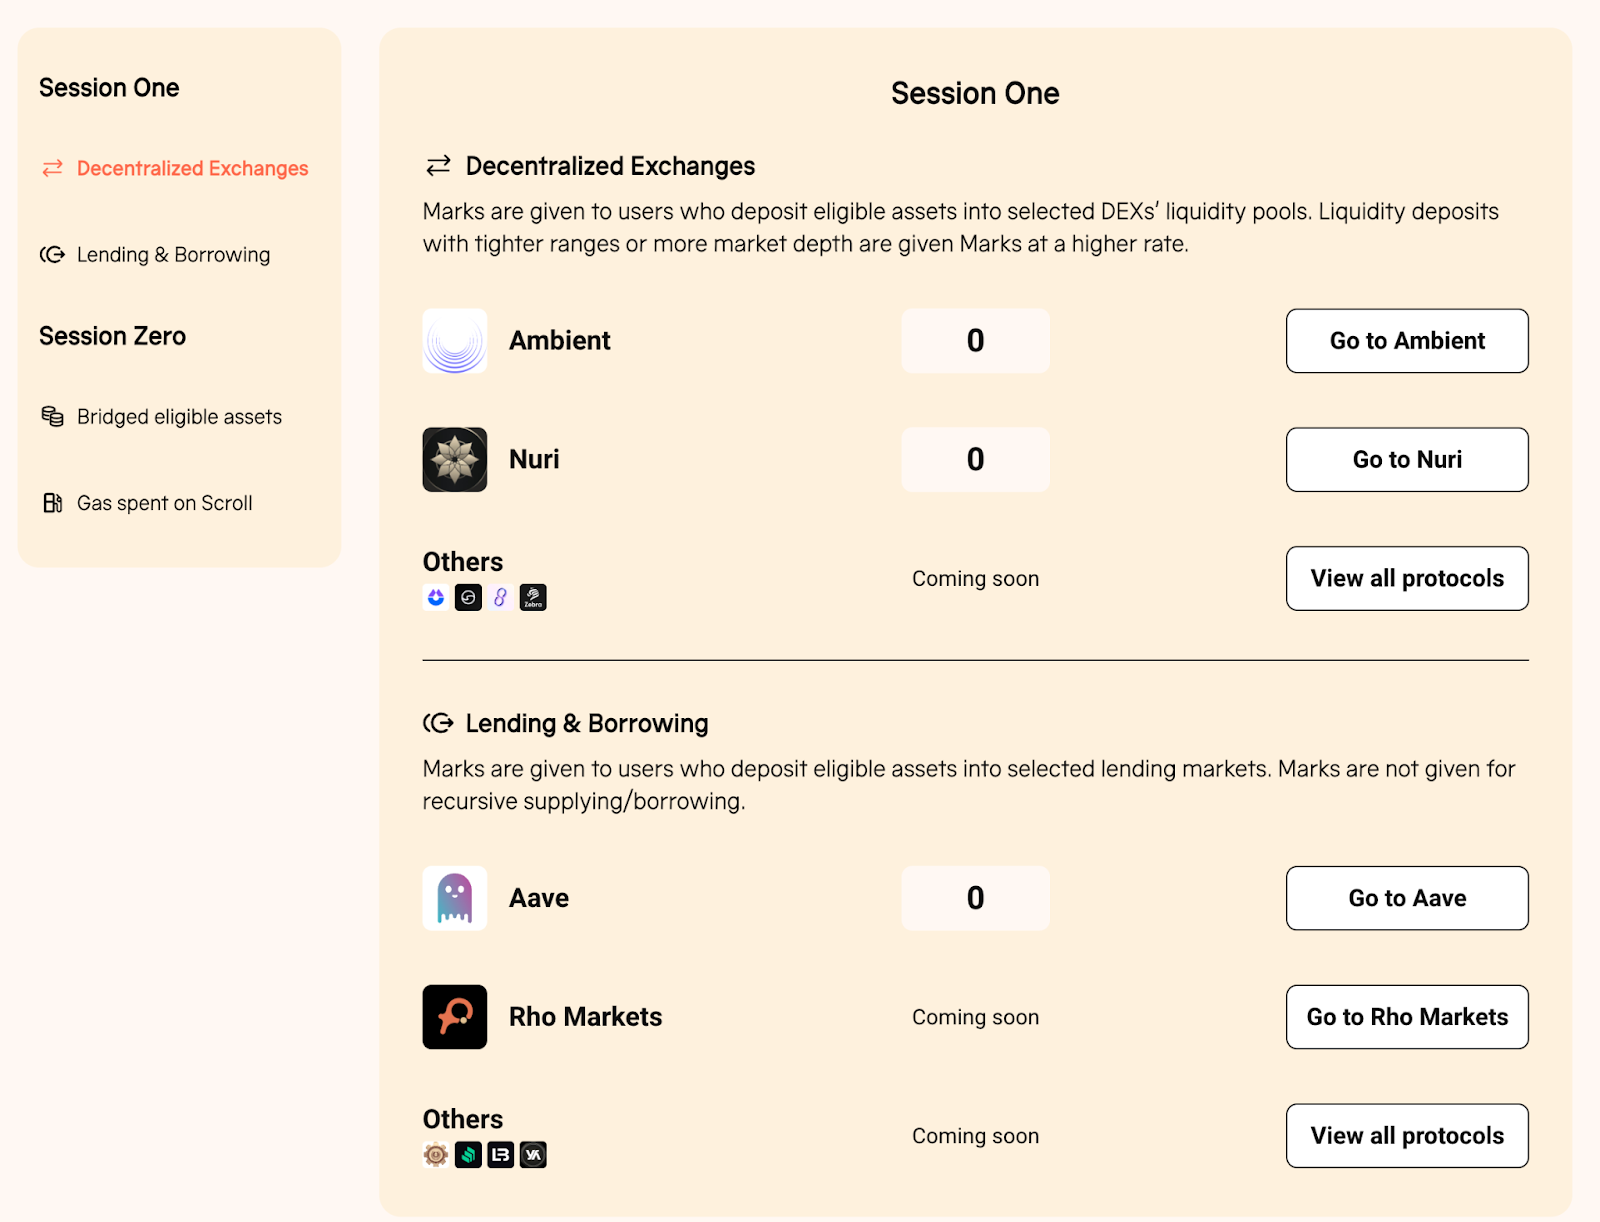The width and height of the screenshot is (1600, 1222).
Task: View all protocols for Decentralized Exchanges
Action: [1407, 579]
